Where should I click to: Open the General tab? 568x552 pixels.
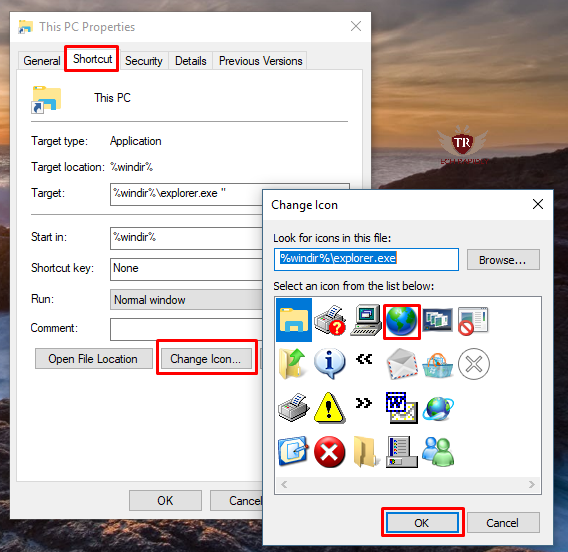[x=42, y=60]
